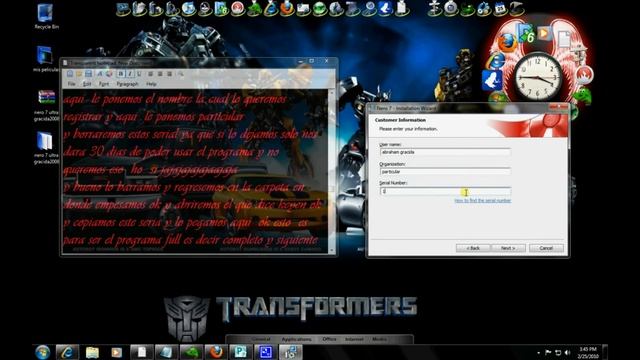
Task: Click the Find magnifier icon in notepad toolbar
Action: (180, 74)
